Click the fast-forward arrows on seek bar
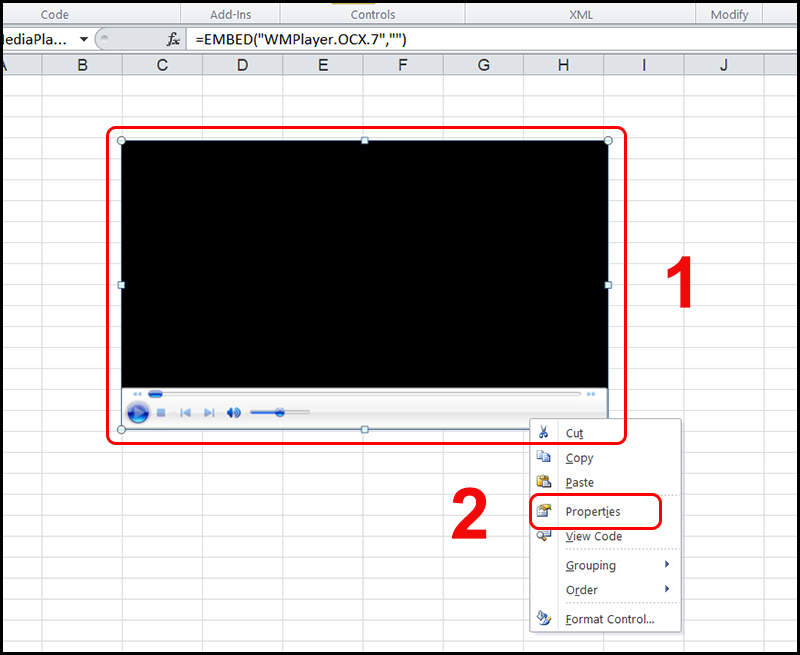800x655 pixels. 591,394
